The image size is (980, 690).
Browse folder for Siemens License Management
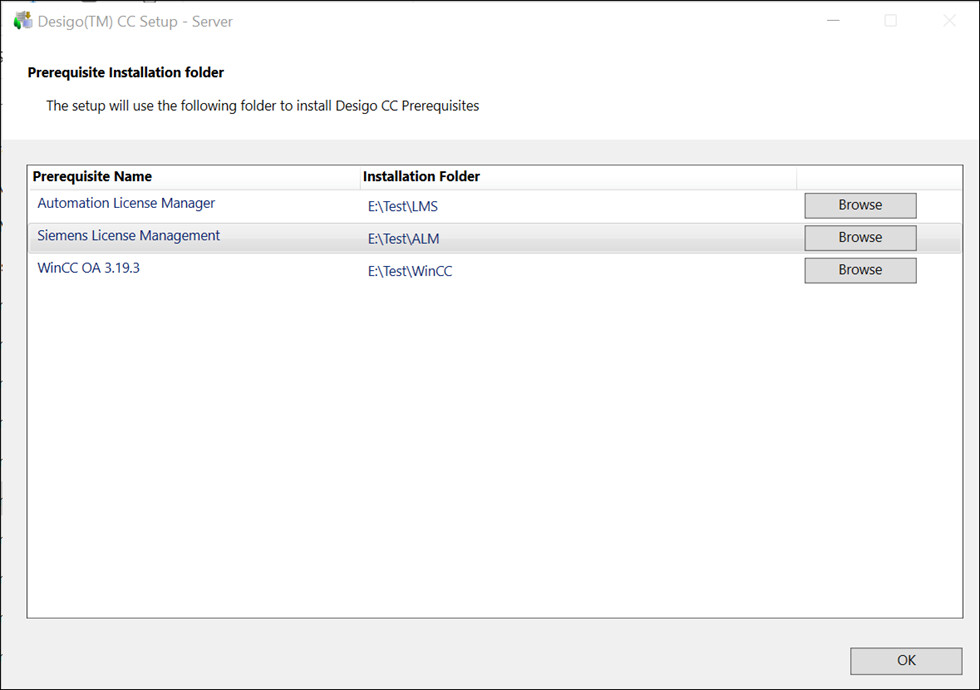pyautogui.click(x=860, y=238)
